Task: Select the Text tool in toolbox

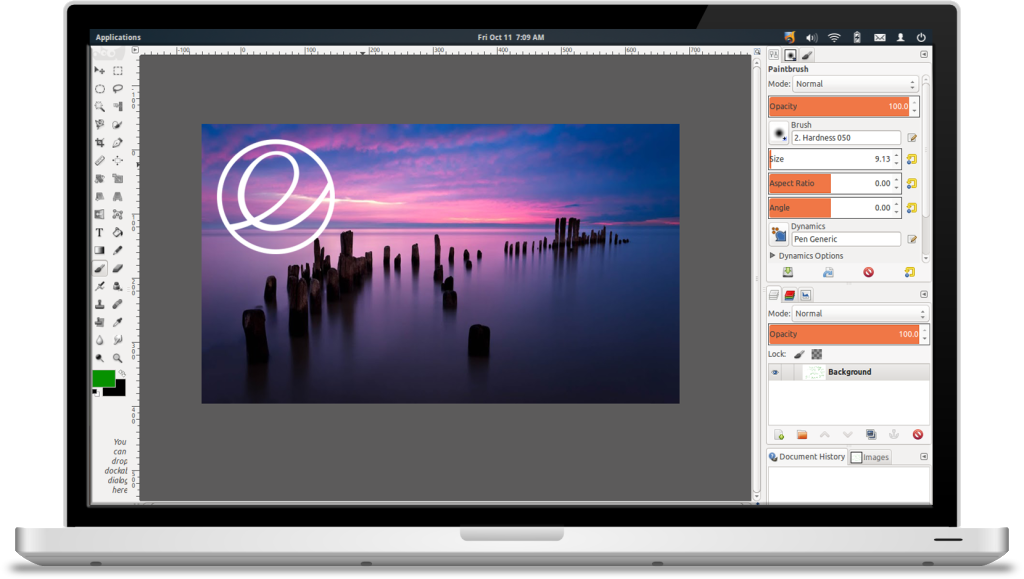Action: tap(100, 232)
